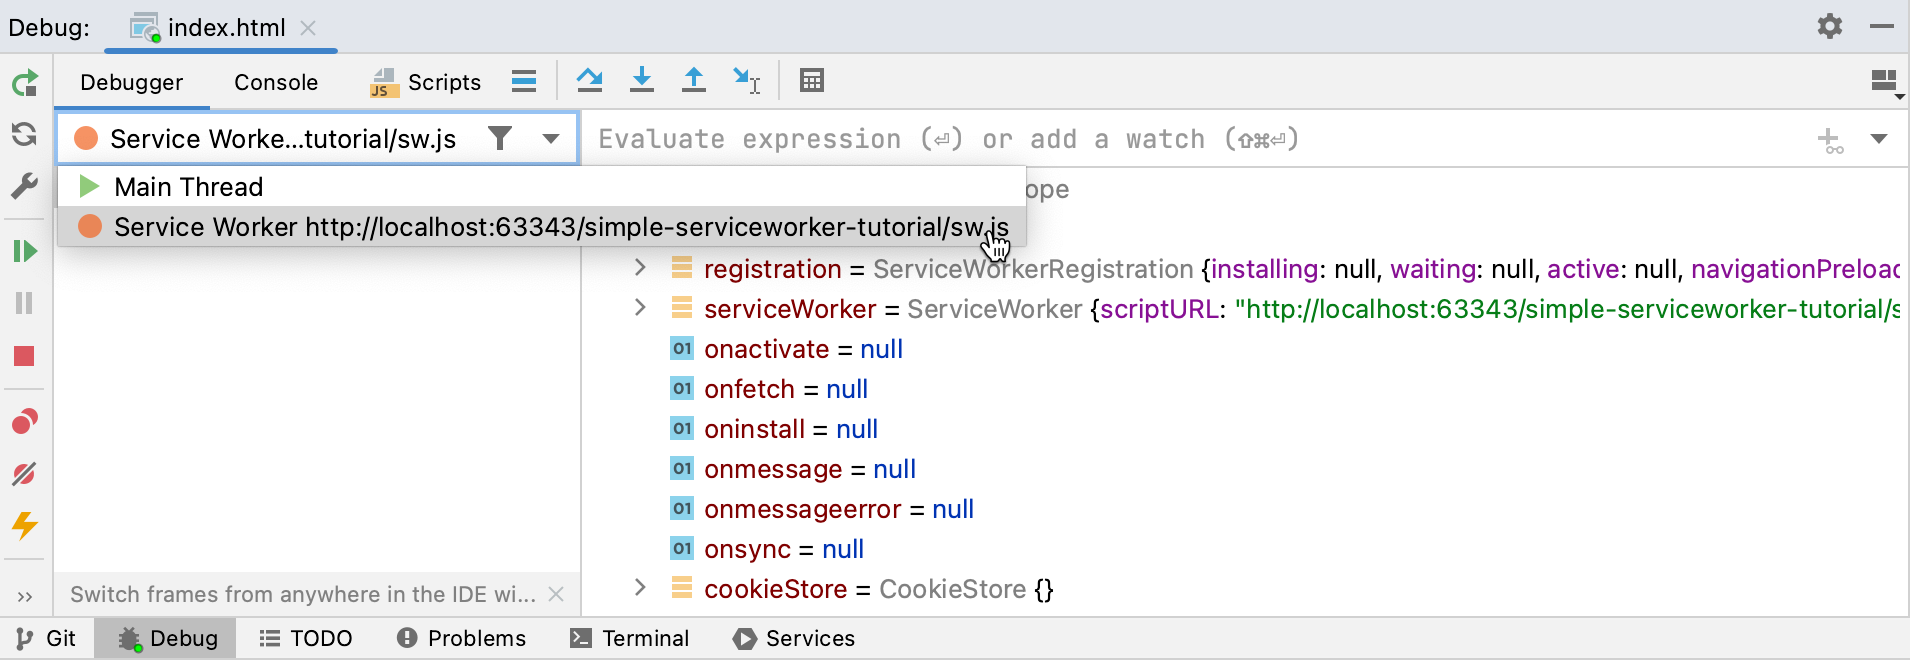Select Service Worker sw.js thread entry
1910x660 pixels.
[x=542, y=227]
